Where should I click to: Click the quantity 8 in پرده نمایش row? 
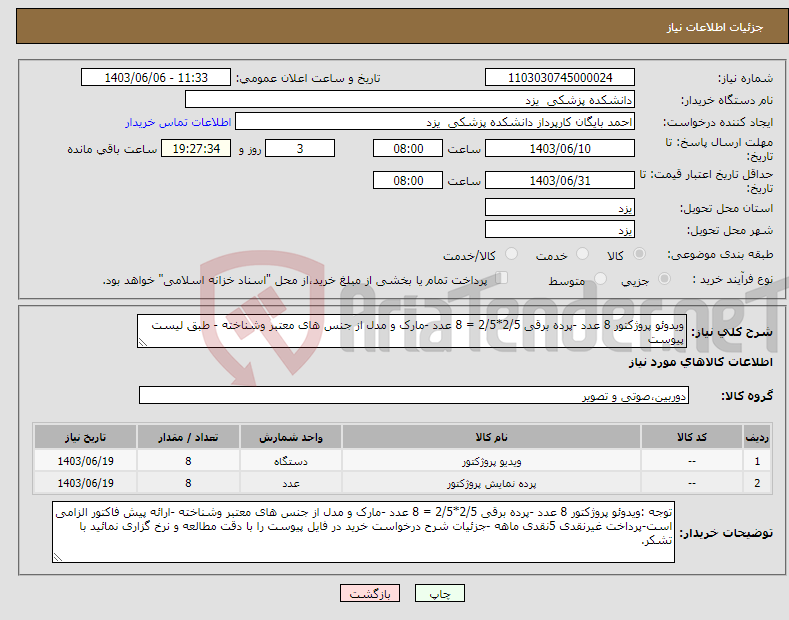point(188,483)
